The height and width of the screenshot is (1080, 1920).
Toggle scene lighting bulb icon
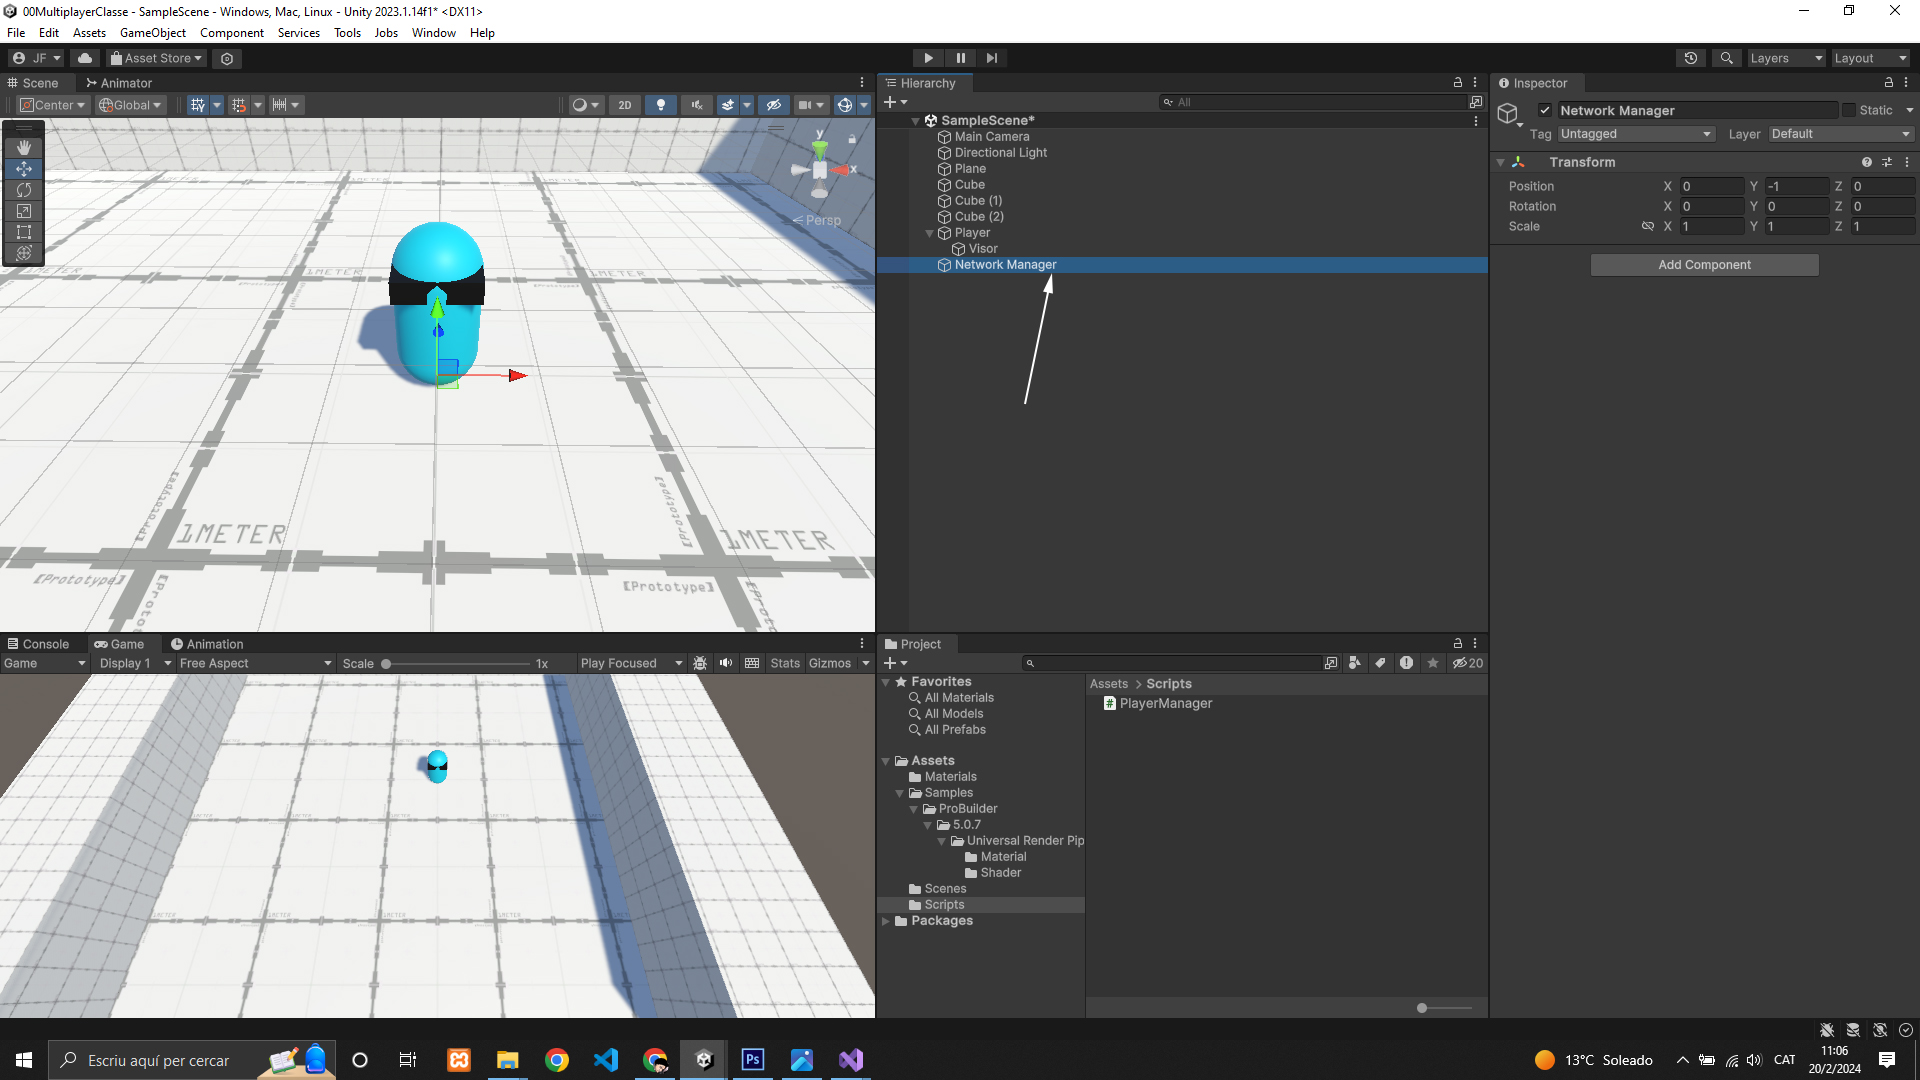[660, 105]
